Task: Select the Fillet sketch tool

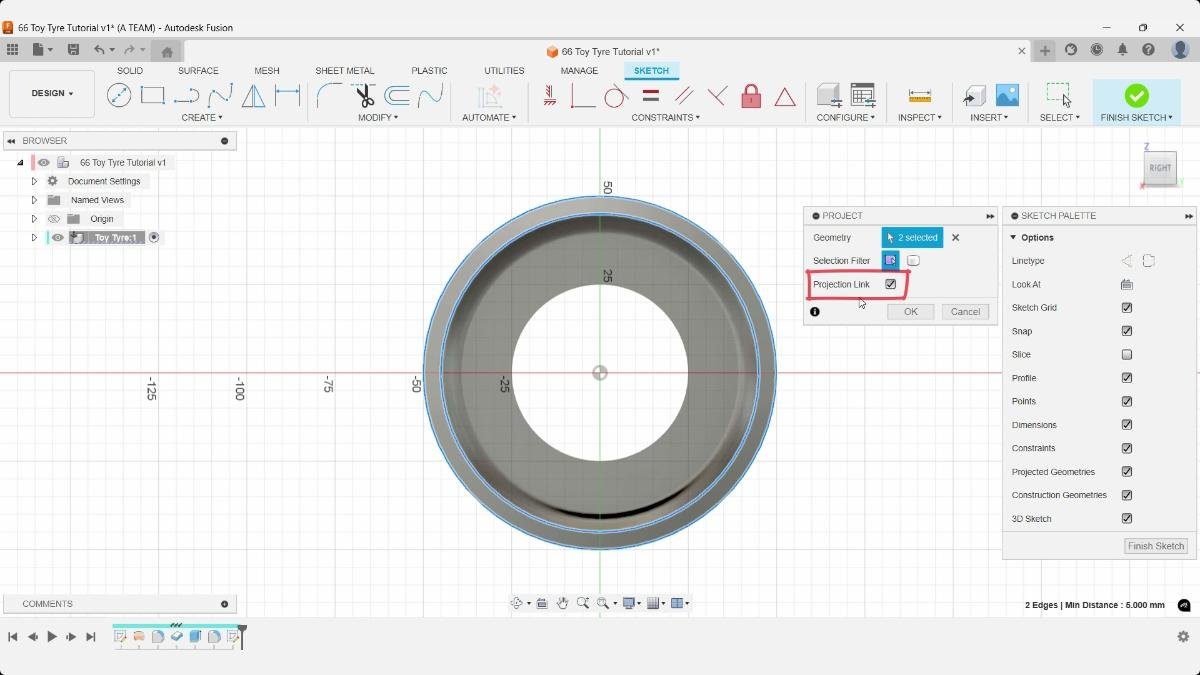Action: [x=329, y=96]
